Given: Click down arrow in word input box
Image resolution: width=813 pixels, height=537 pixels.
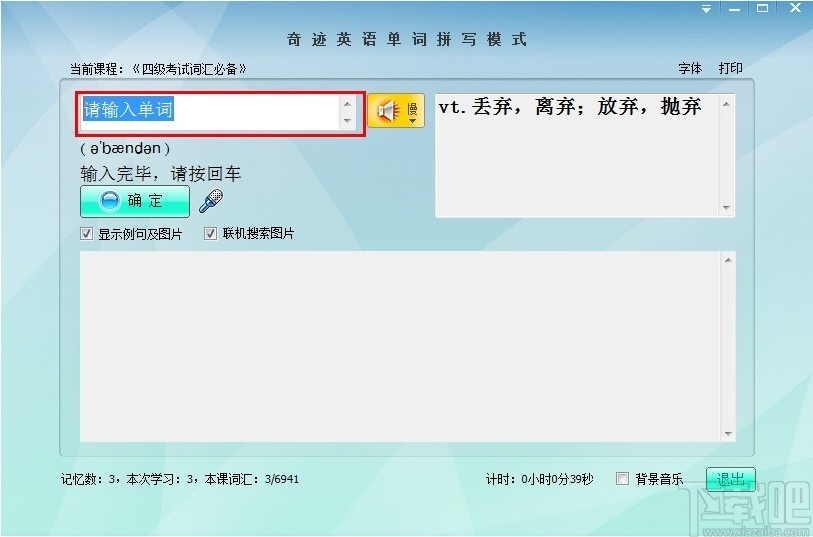Looking at the screenshot, I should (347, 121).
